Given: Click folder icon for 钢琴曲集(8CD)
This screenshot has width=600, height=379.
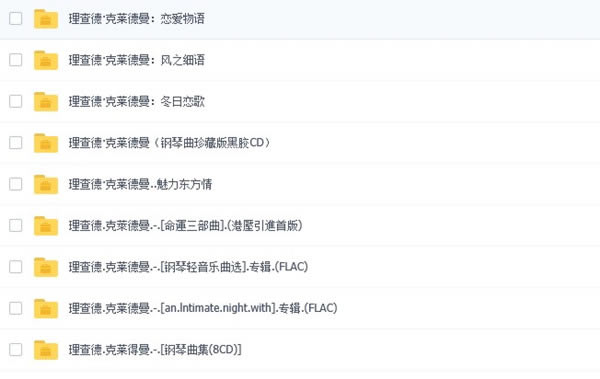Looking at the screenshot, I should point(46,350).
